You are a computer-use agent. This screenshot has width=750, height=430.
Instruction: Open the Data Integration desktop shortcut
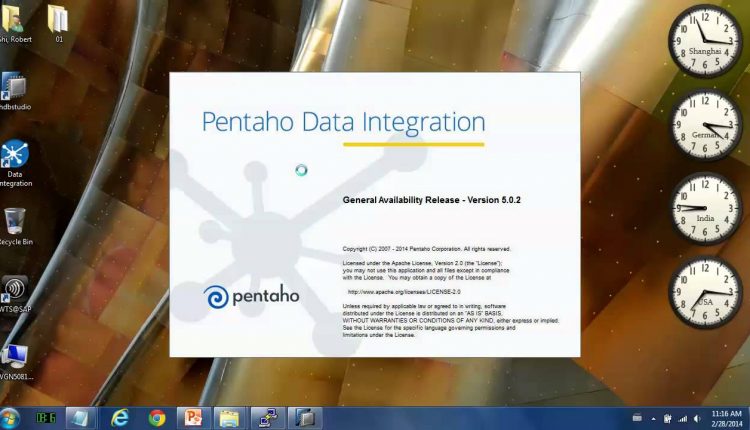(x=15, y=164)
